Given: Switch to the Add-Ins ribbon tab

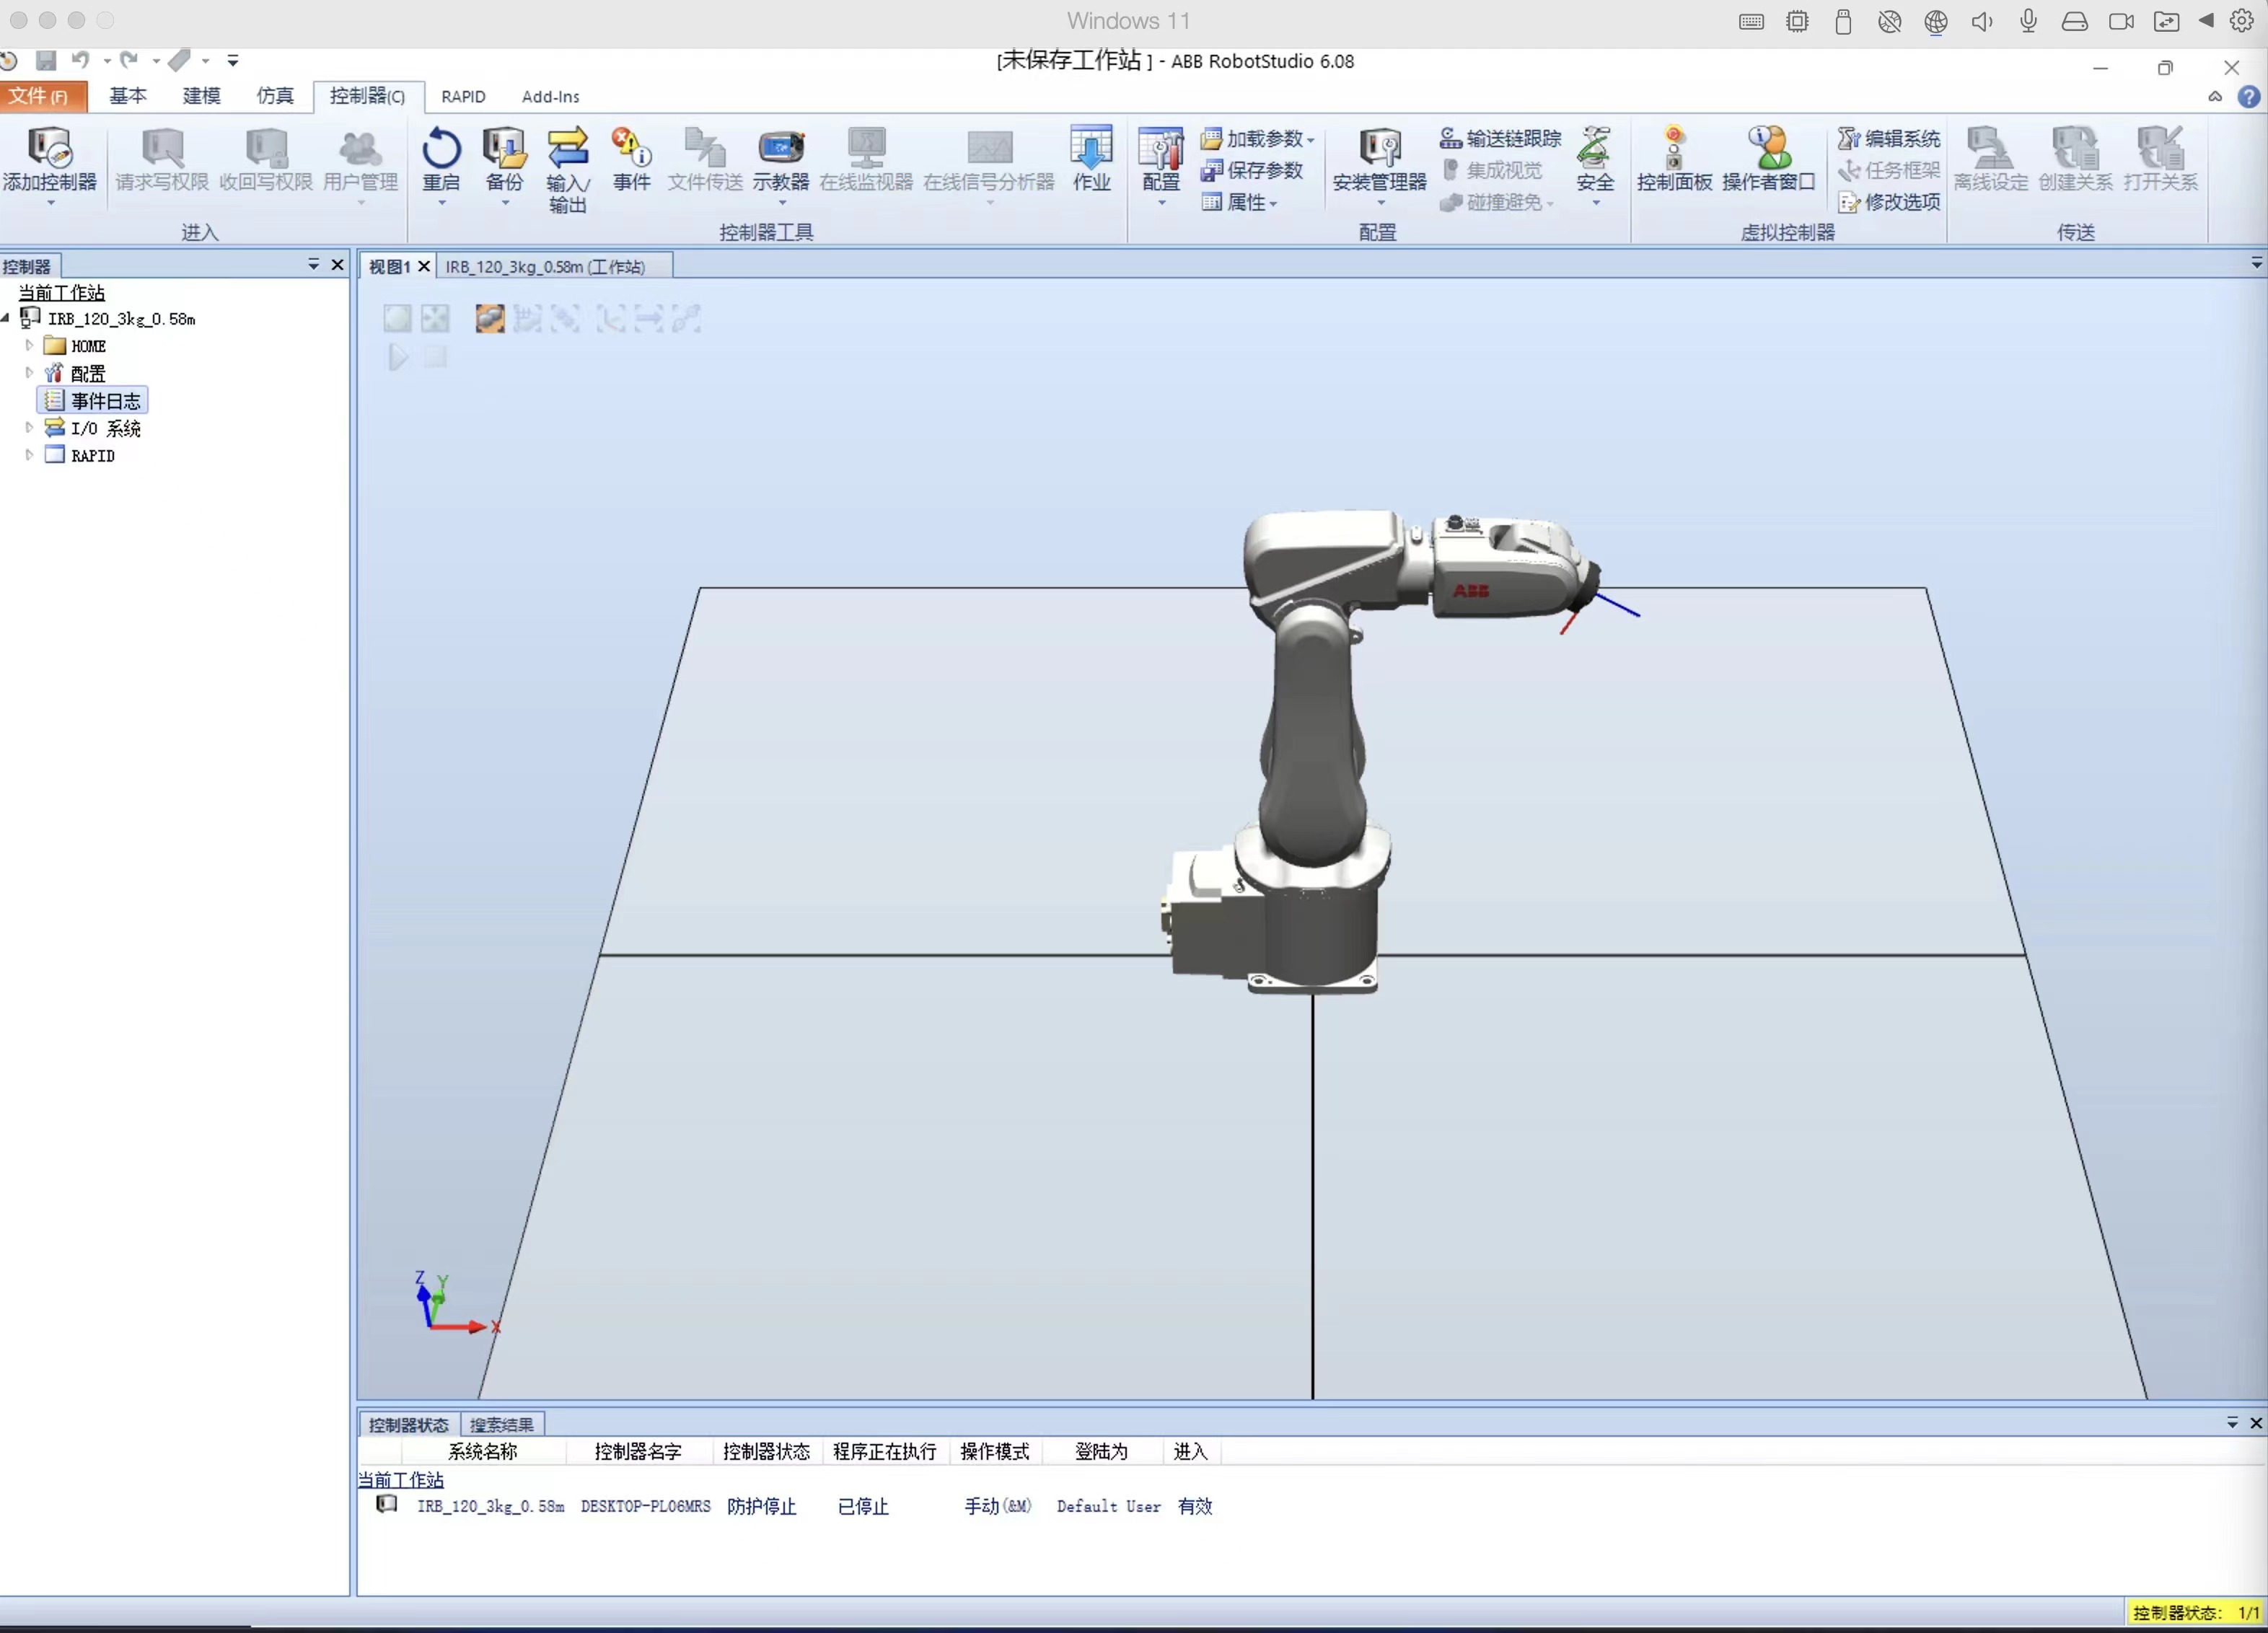Looking at the screenshot, I should tap(550, 97).
